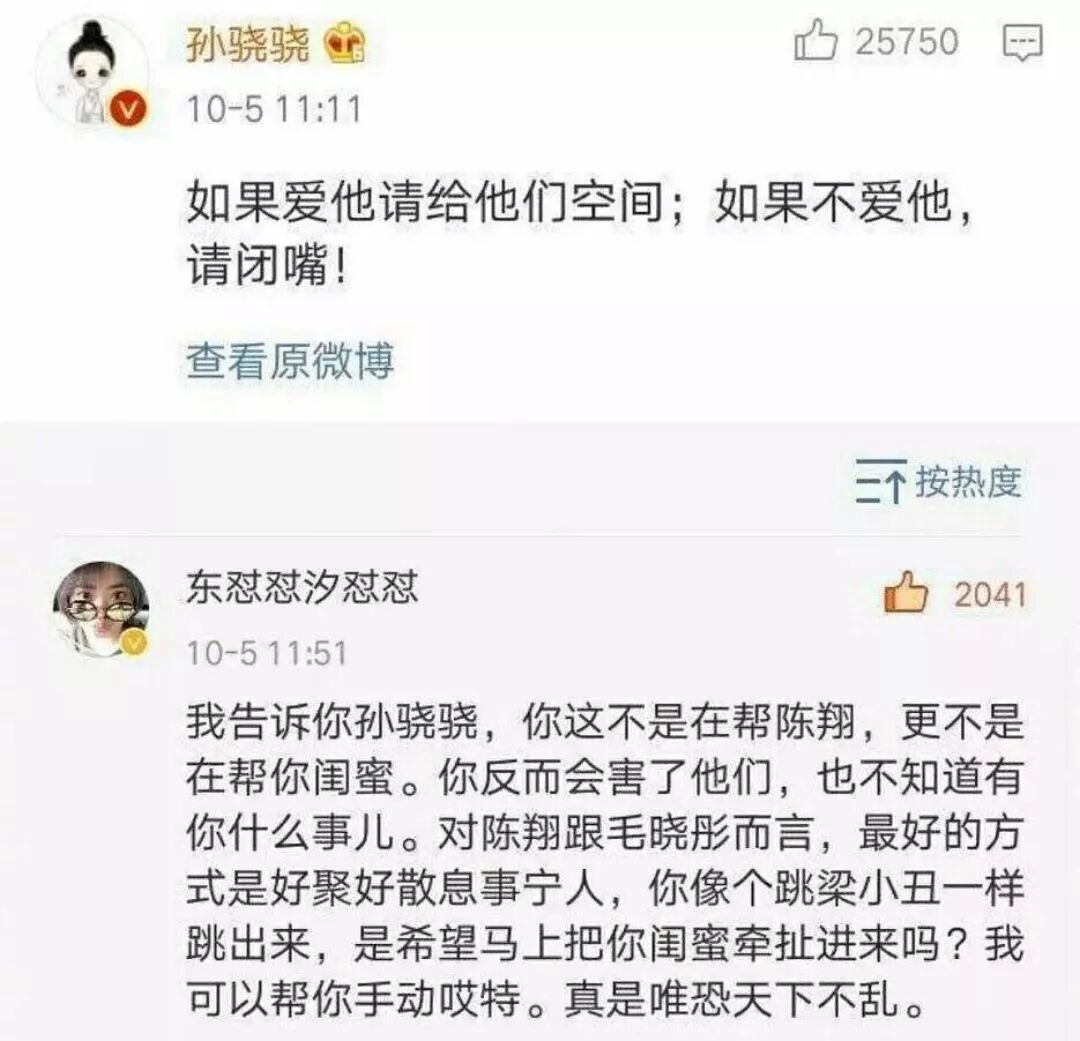
Task: Tap timestamp 10-5 11:51 under 东怼怼汐怼怼
Action: 267,653
